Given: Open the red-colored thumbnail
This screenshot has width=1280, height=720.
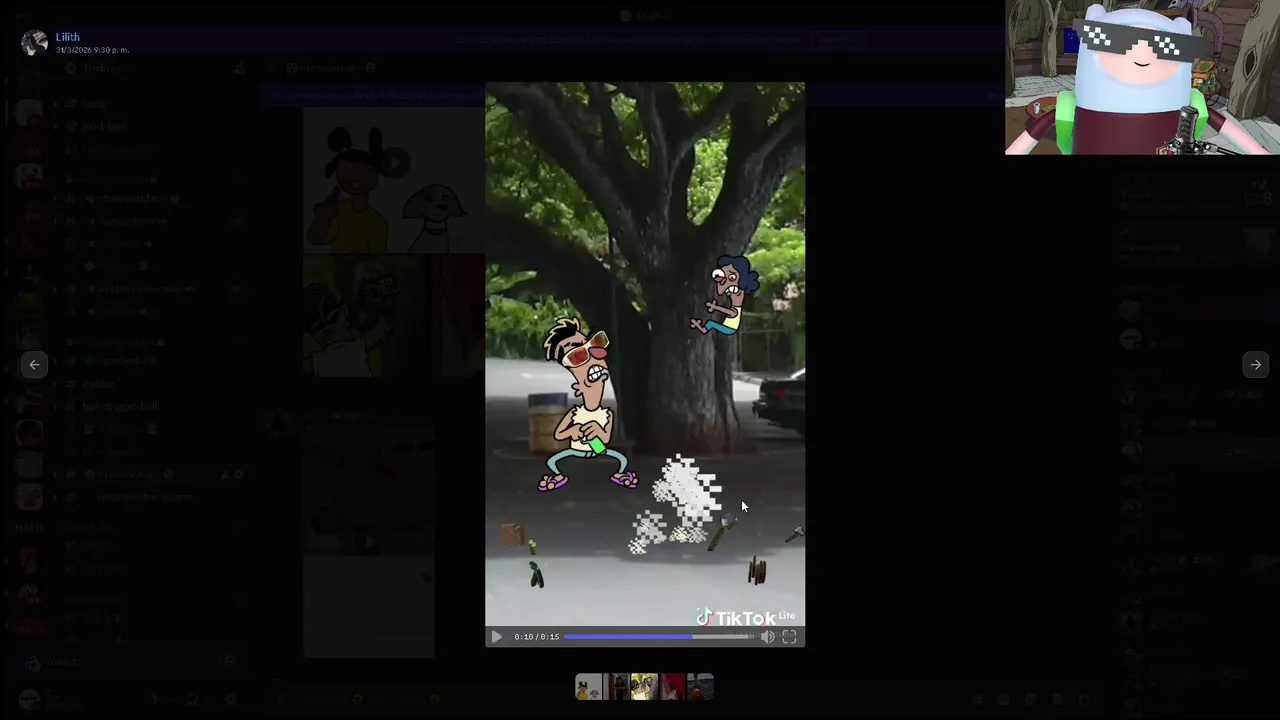Looking at the screenshot, I should (x=672, y=687).
